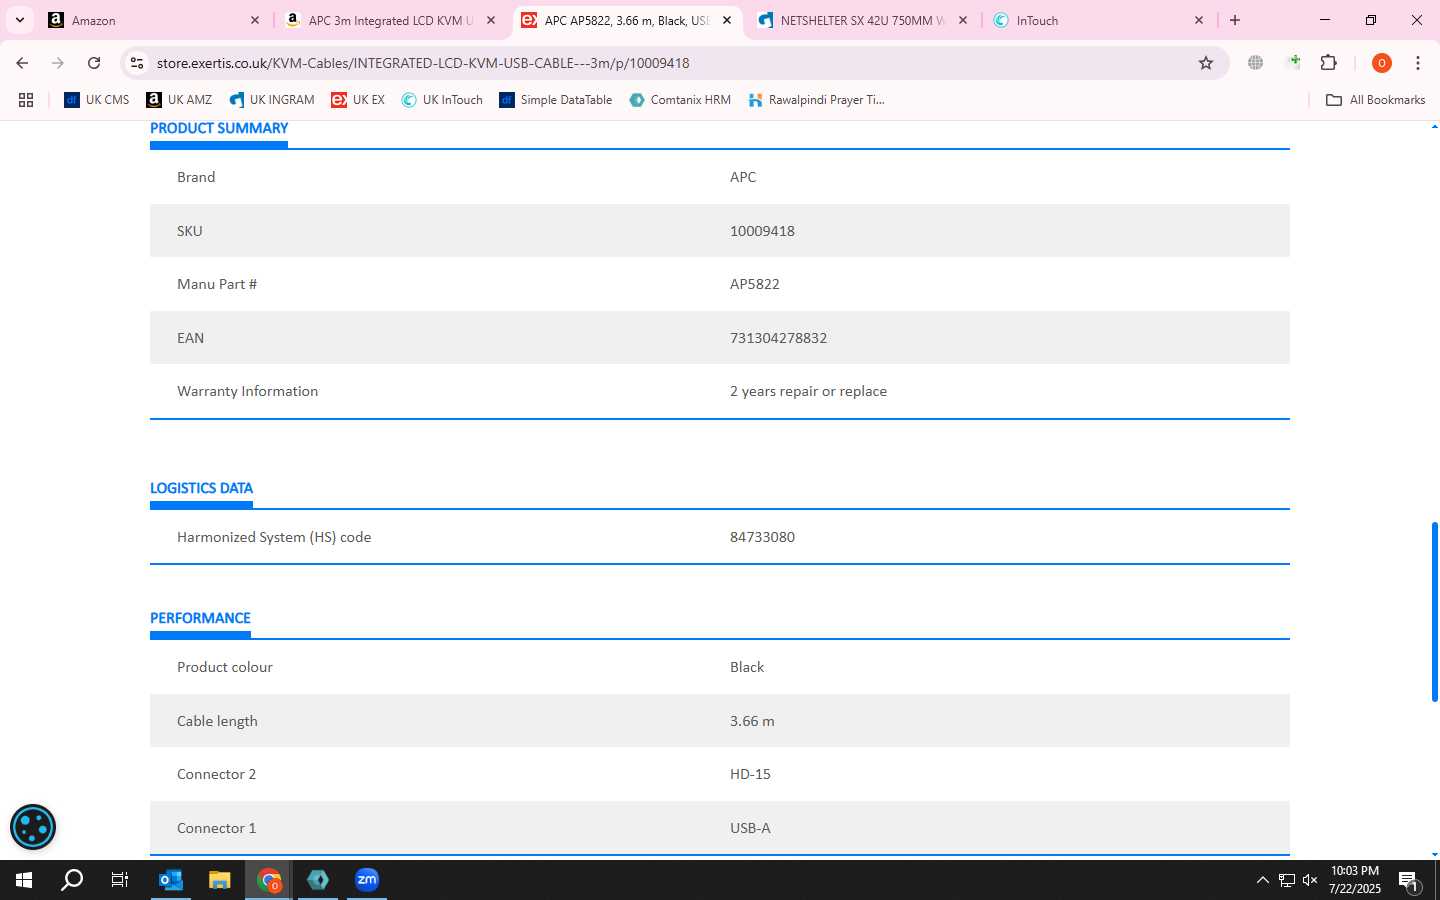This screenshot has width=1440, height=900.
Task: Open the teal diamond app on taskbar
Action: (318, 880)
